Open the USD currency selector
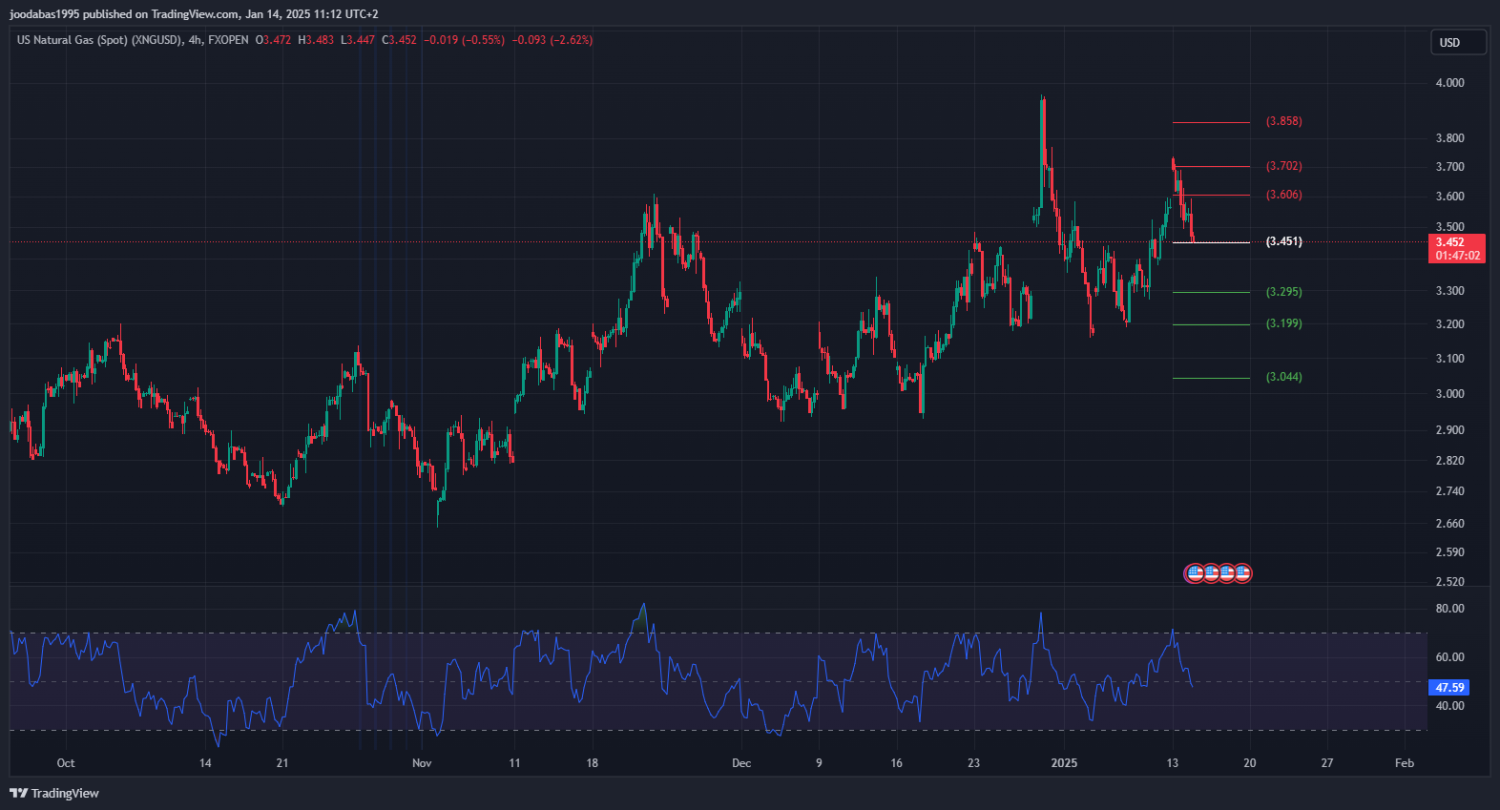 coord(1449,42)
